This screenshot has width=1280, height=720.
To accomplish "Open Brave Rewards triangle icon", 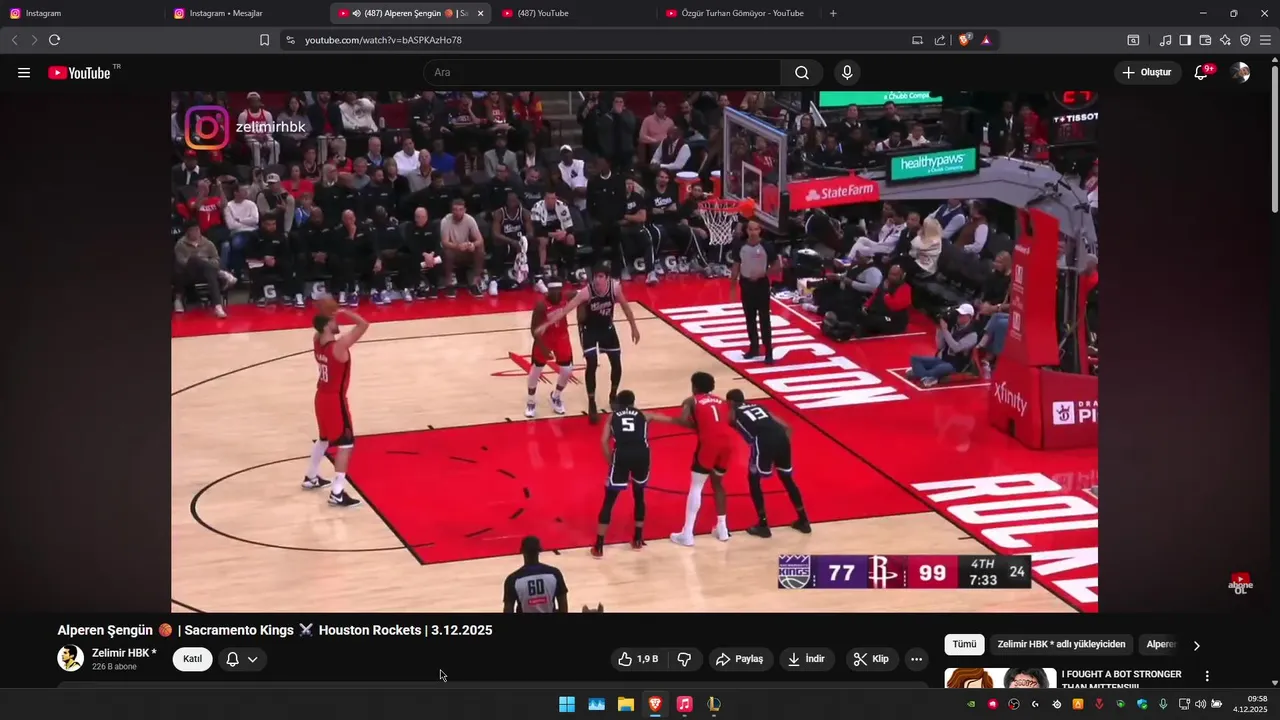I will tap(986, 40).
